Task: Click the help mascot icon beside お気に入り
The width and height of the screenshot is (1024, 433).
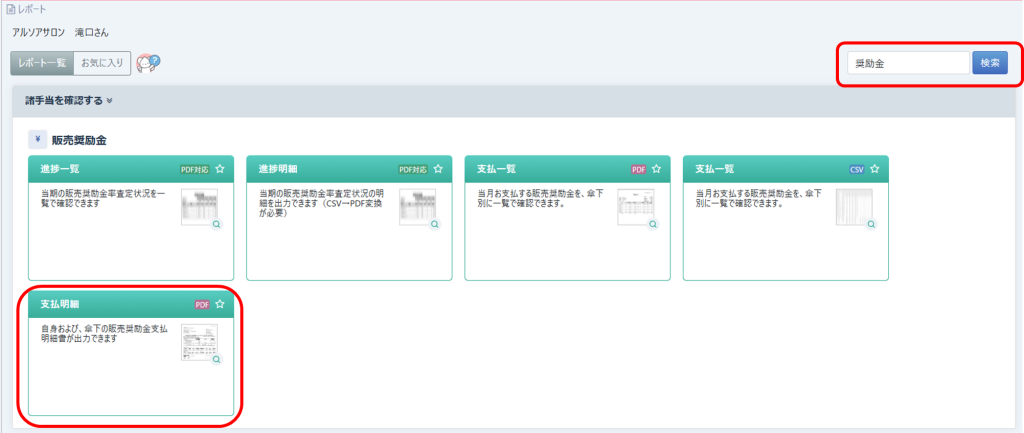Action: coord(148,63)
